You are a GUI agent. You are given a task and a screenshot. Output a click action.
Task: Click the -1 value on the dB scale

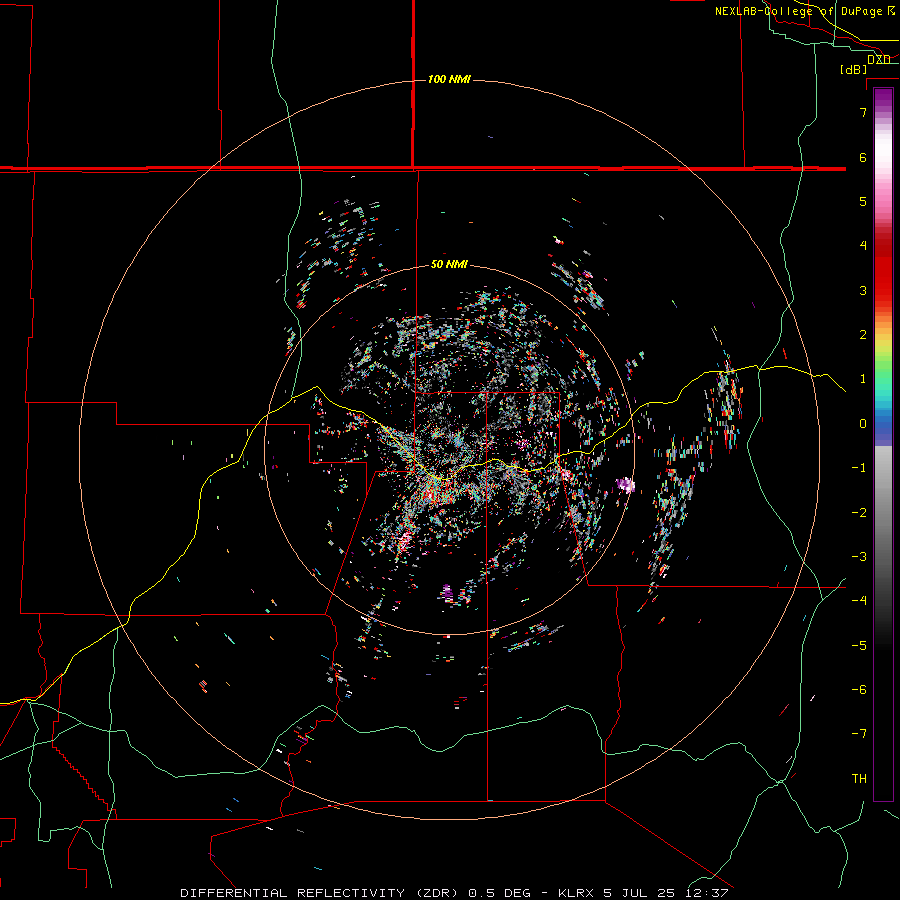coord(859,468)
